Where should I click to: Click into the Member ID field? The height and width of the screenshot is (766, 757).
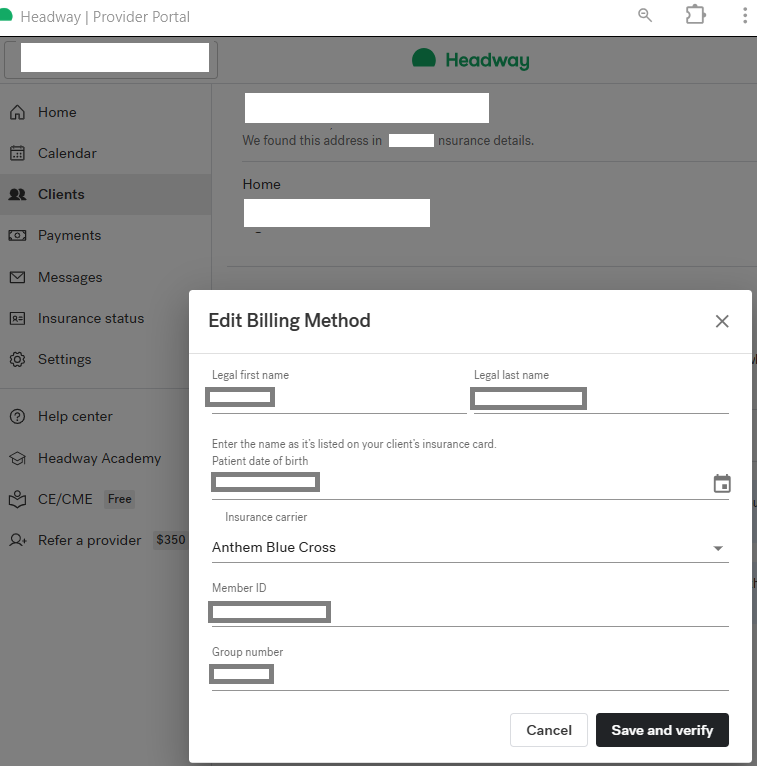tap(470, 612)
